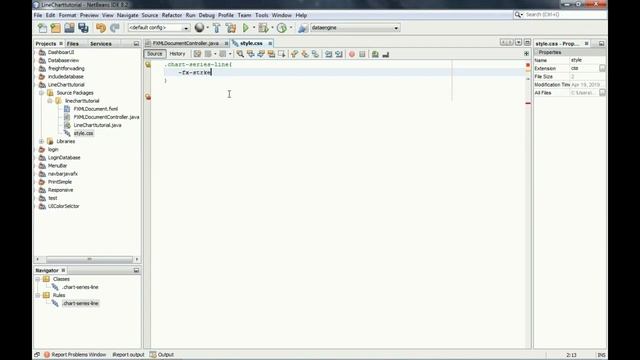640x360 pixels.
Task: Toggle Bookmark in the editor toolbar
Action: coord(315,54)
